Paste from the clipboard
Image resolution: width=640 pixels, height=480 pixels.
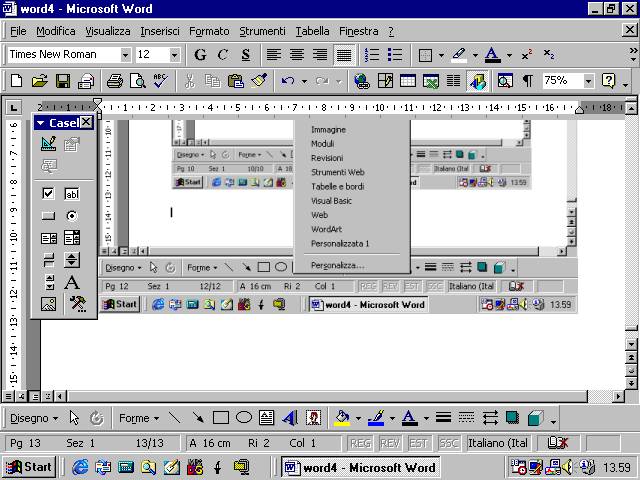236,81
